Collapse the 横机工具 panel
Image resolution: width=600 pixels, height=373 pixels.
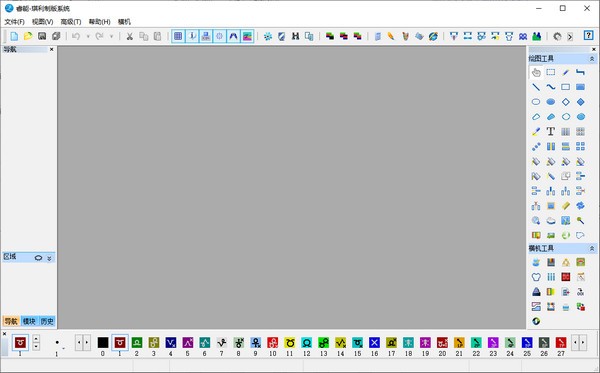click(592, 248)
